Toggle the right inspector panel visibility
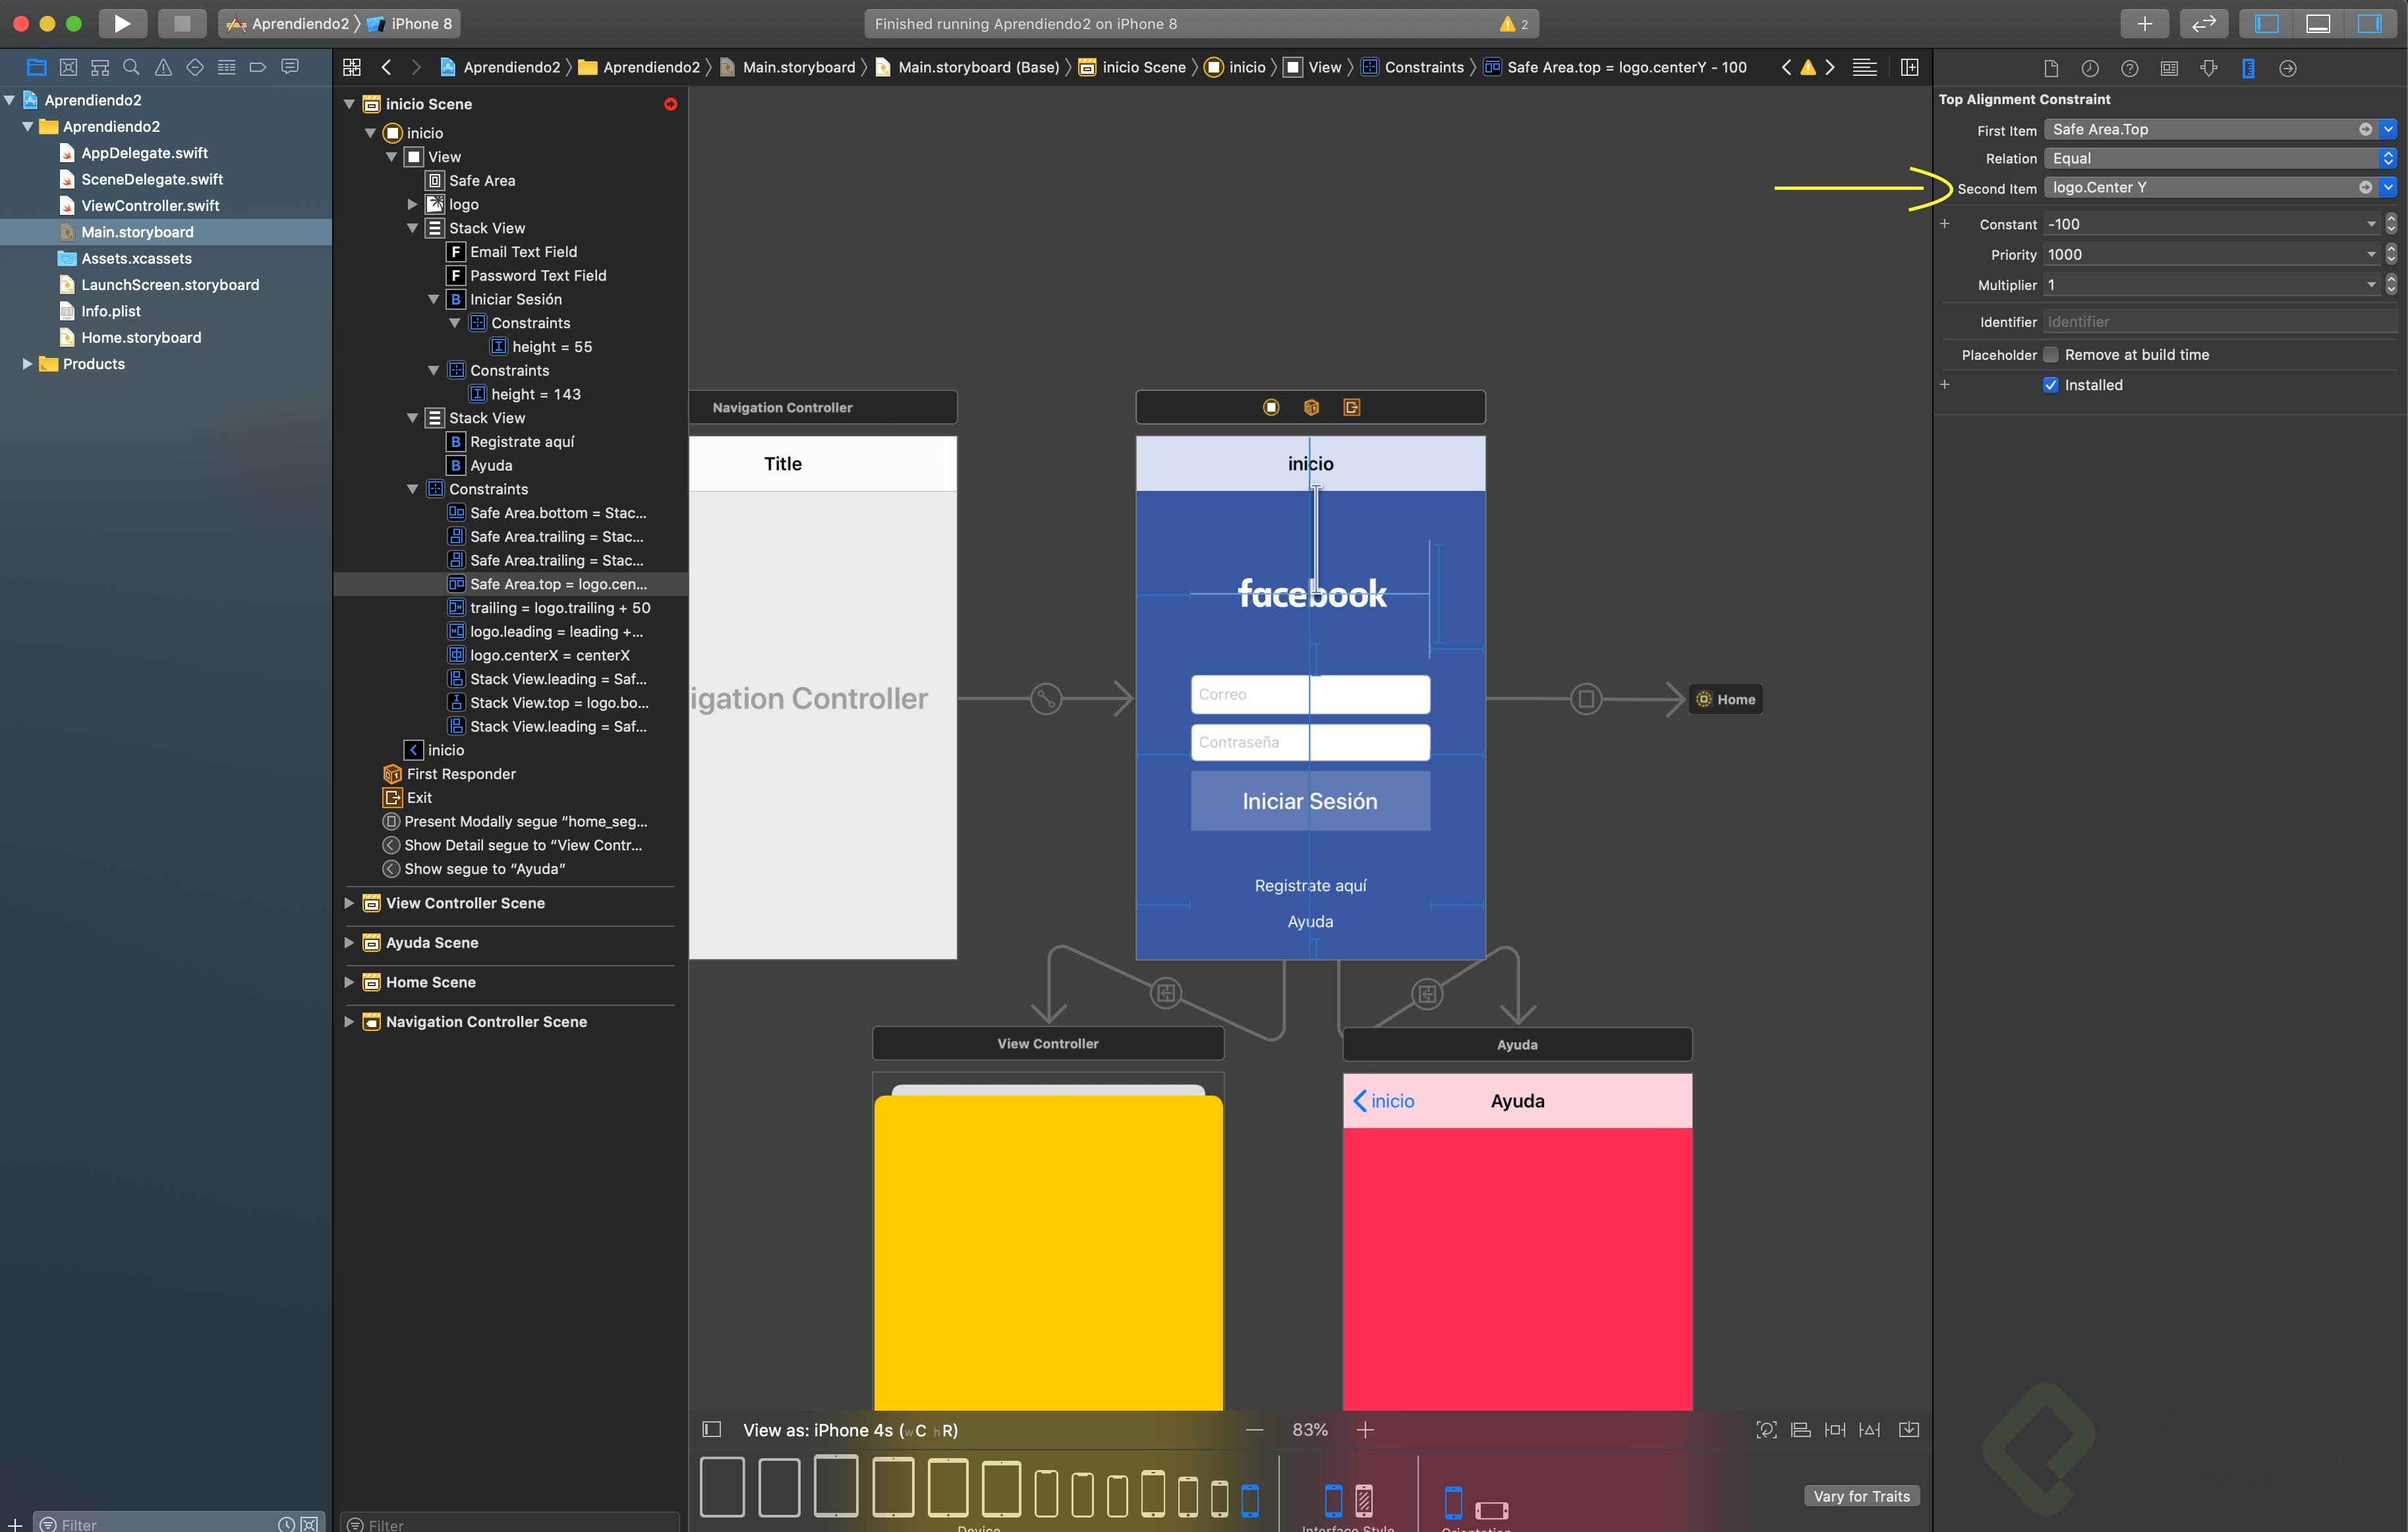Image resolution: width=2408 pixels, height=1532 pixels. (2369, 23)
